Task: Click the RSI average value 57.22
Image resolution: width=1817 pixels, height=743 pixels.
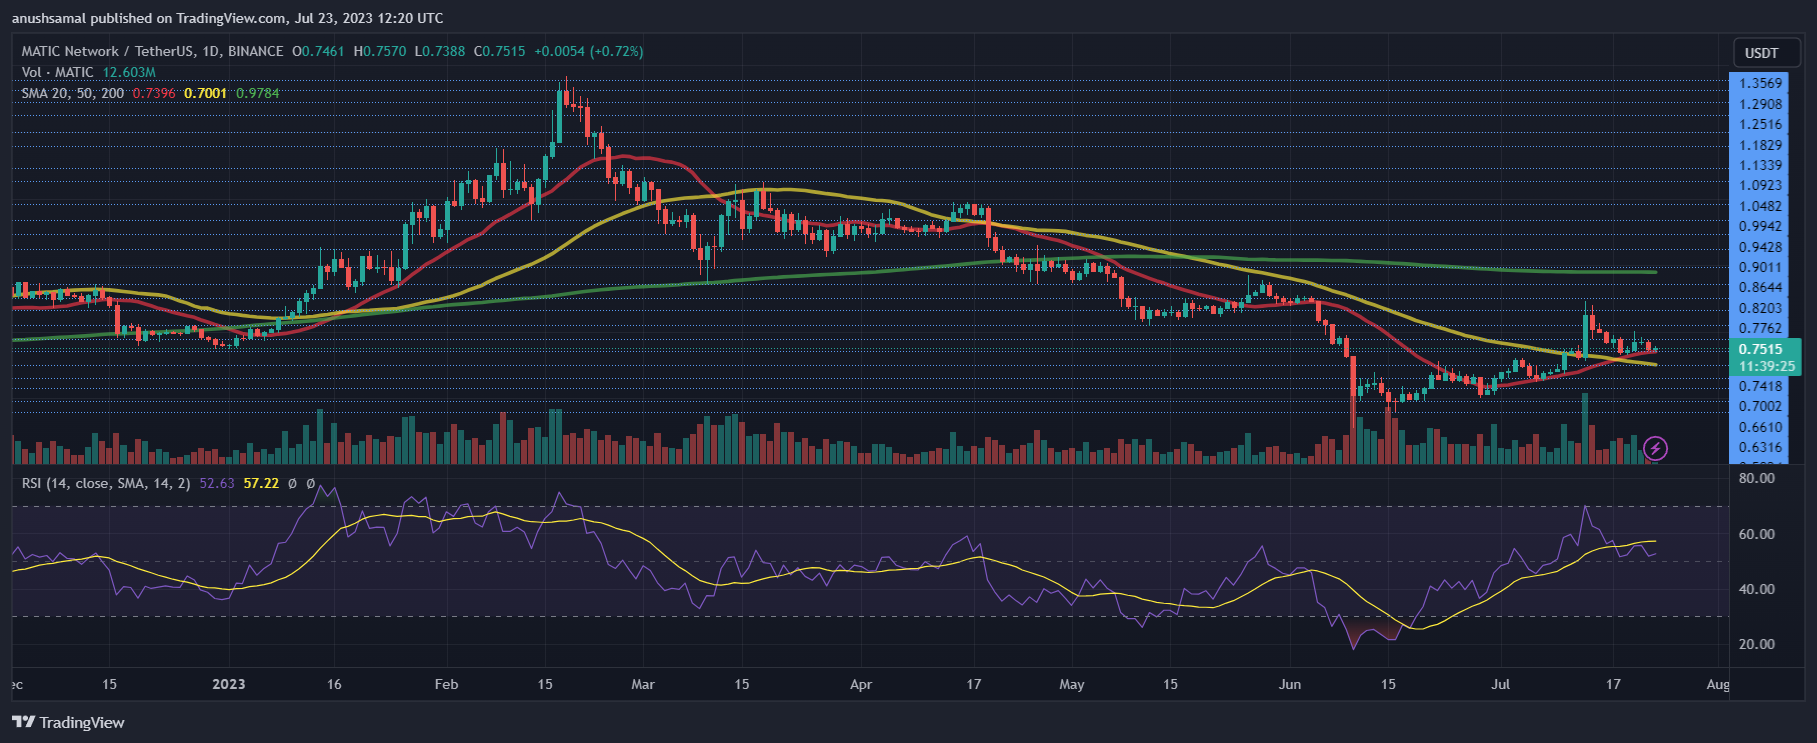Action: pos(261,483)
